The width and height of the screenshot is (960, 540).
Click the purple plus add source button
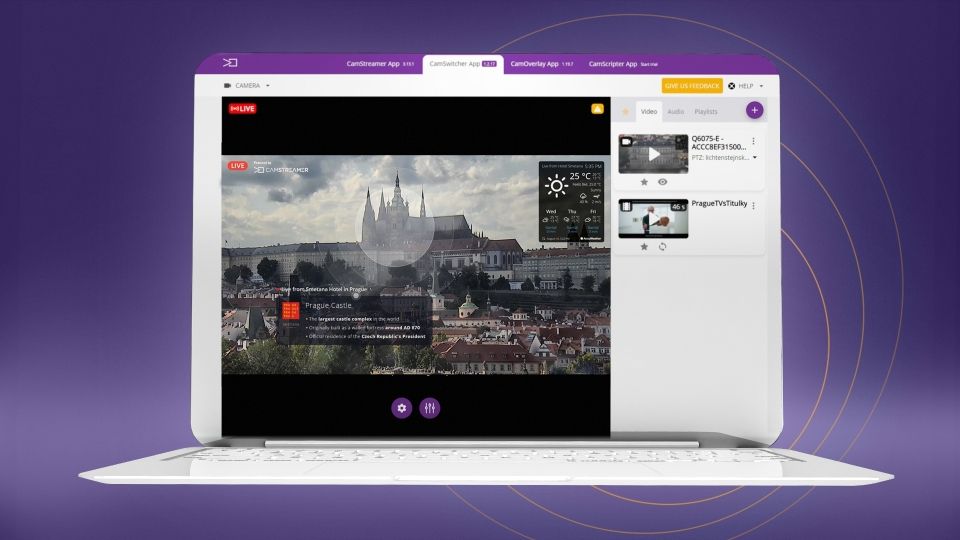tap(754, 111)
